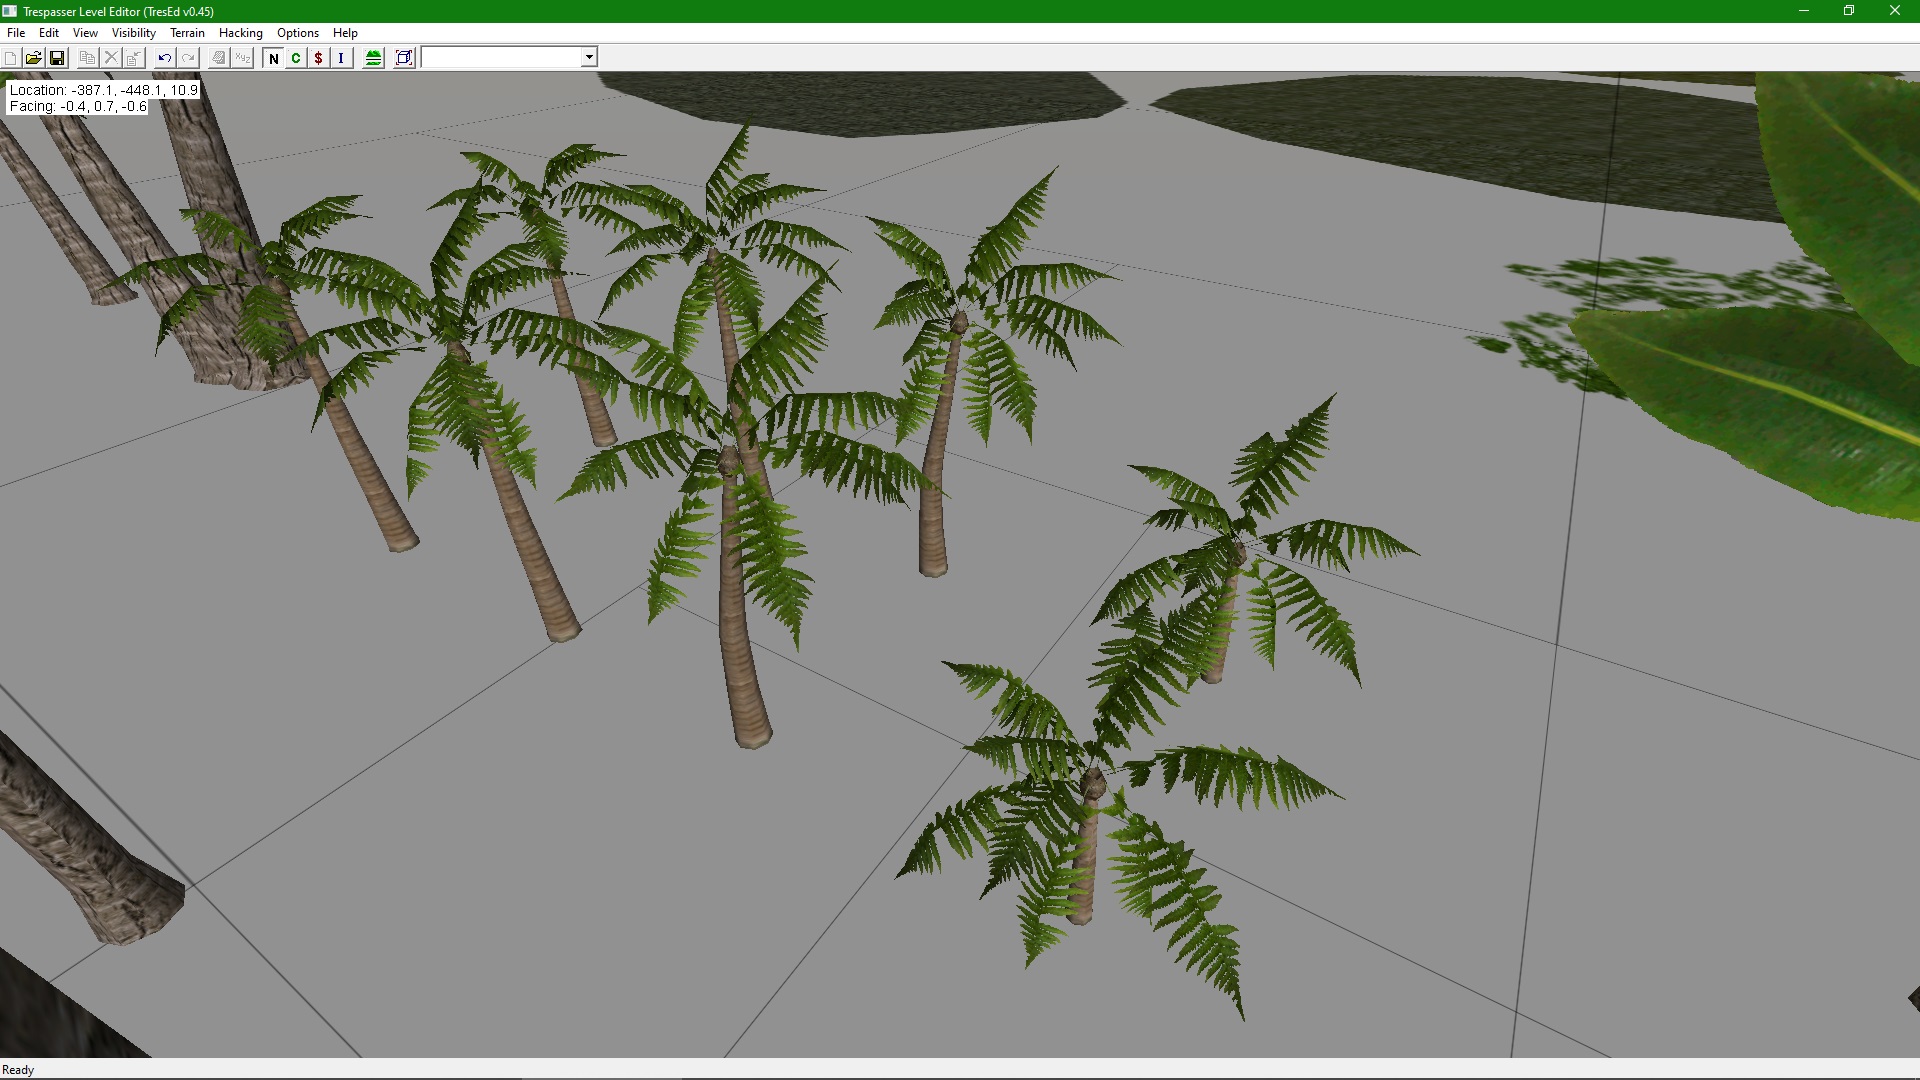Click the New file toolbar icon
The image size is (1920, 1080).
click(10, 58)
